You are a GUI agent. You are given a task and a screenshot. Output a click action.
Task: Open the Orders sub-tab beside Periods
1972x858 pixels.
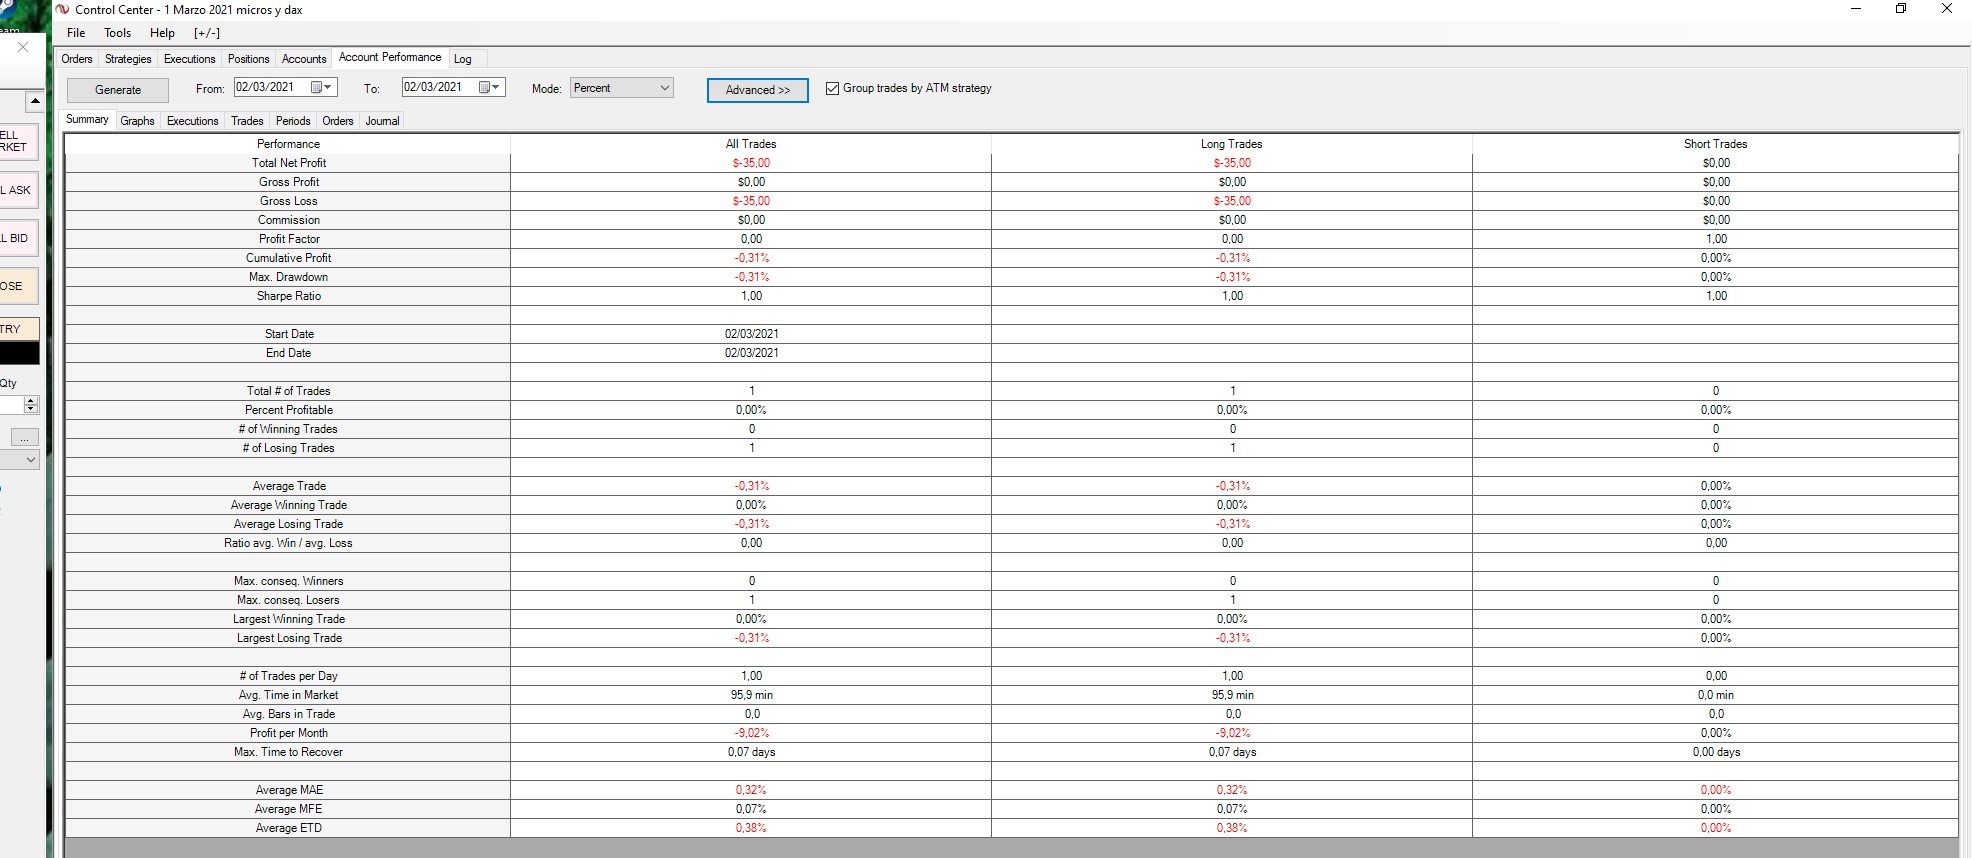[x=338, y=121]
